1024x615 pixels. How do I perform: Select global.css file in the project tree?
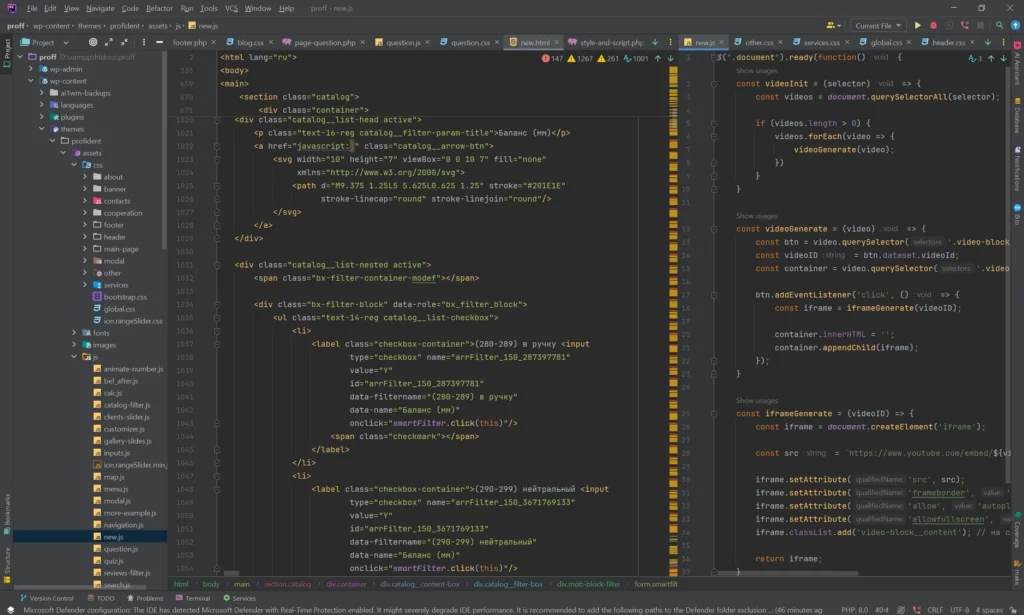(x=119, y=309)
